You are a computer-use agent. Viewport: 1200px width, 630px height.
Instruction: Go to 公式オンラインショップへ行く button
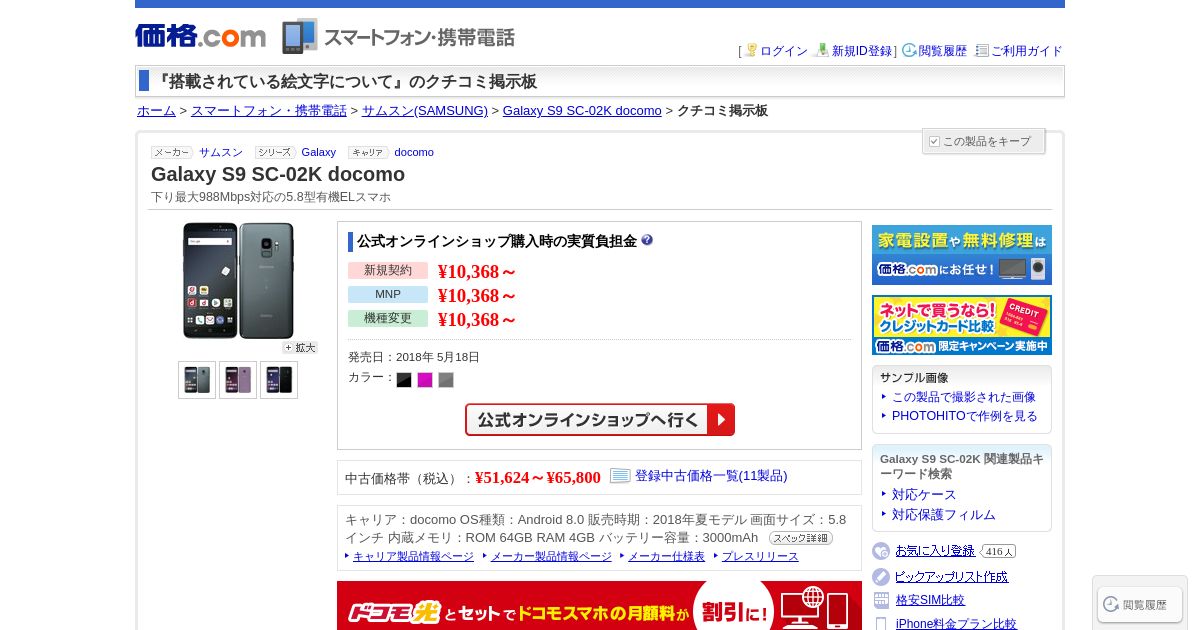(600, 420)
